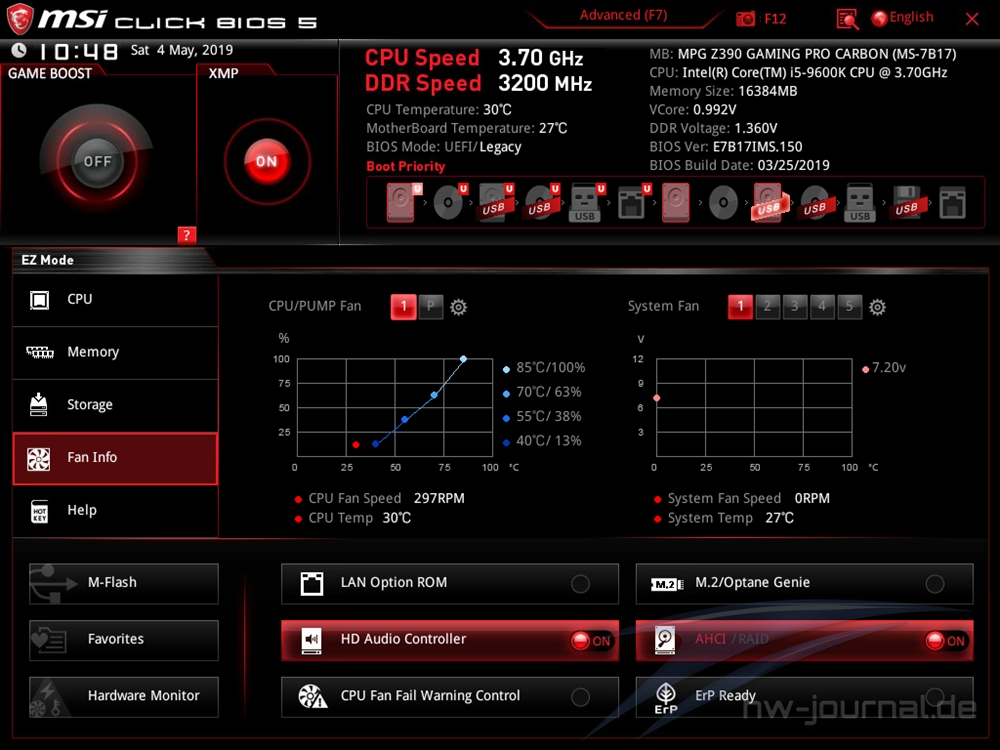1000x750 pixels.
Task: Toggle ErP Ready setting
Action: coord(934,697)
